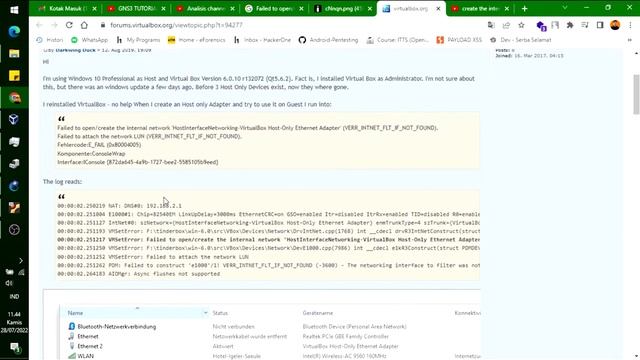Close the Kotak Masuk tab

tap(95, 8)
